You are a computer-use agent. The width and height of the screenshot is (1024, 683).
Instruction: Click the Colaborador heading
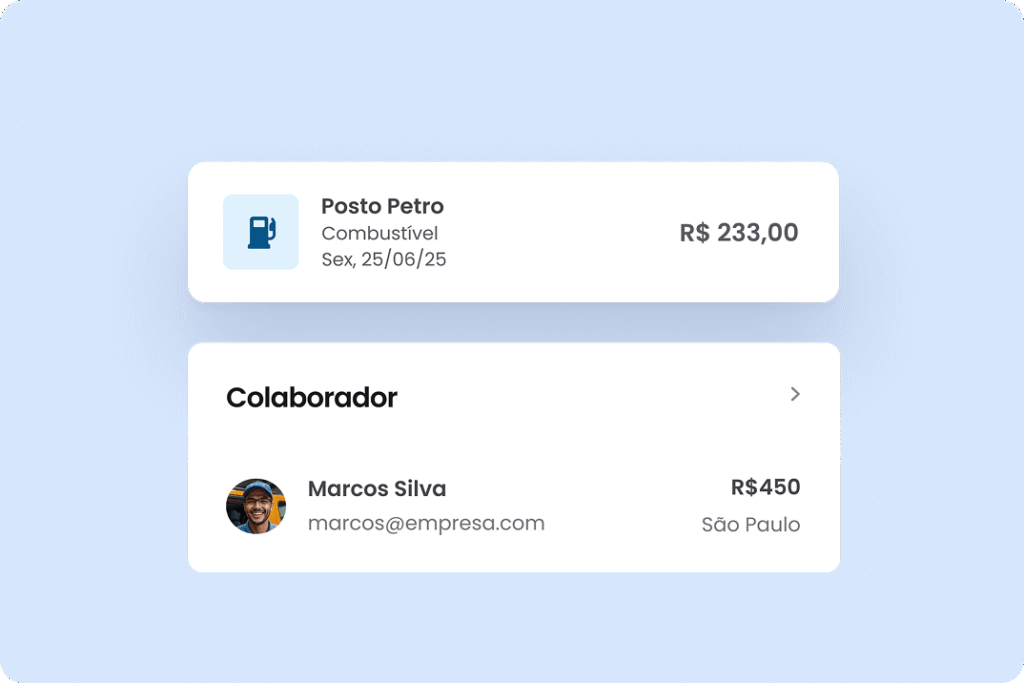click(312, 397)
